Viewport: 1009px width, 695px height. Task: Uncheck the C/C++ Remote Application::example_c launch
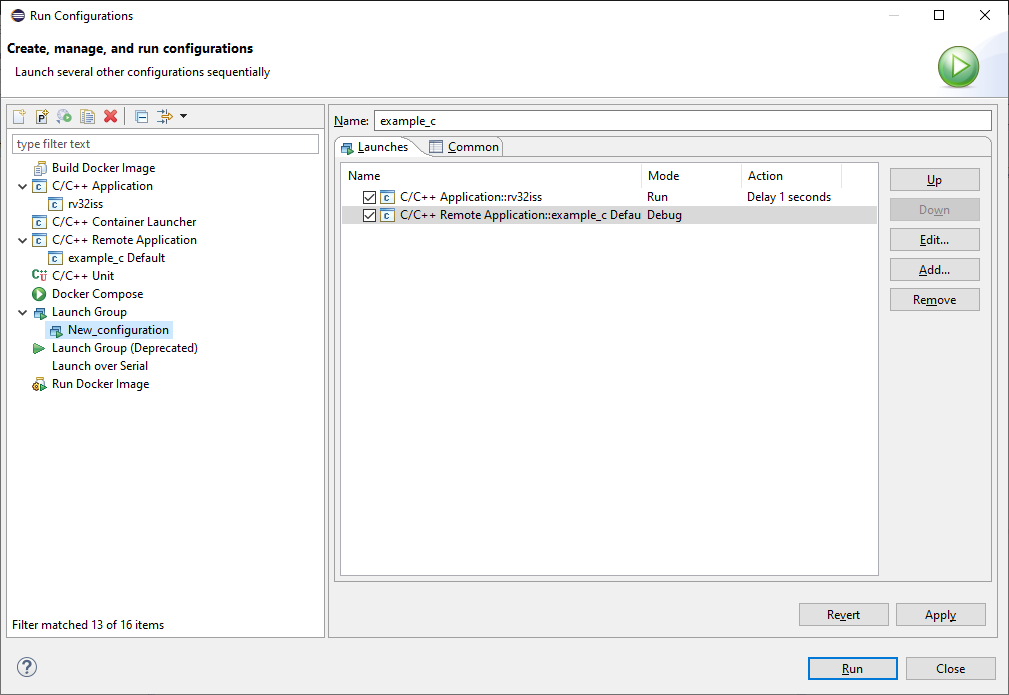pos(370,215)
